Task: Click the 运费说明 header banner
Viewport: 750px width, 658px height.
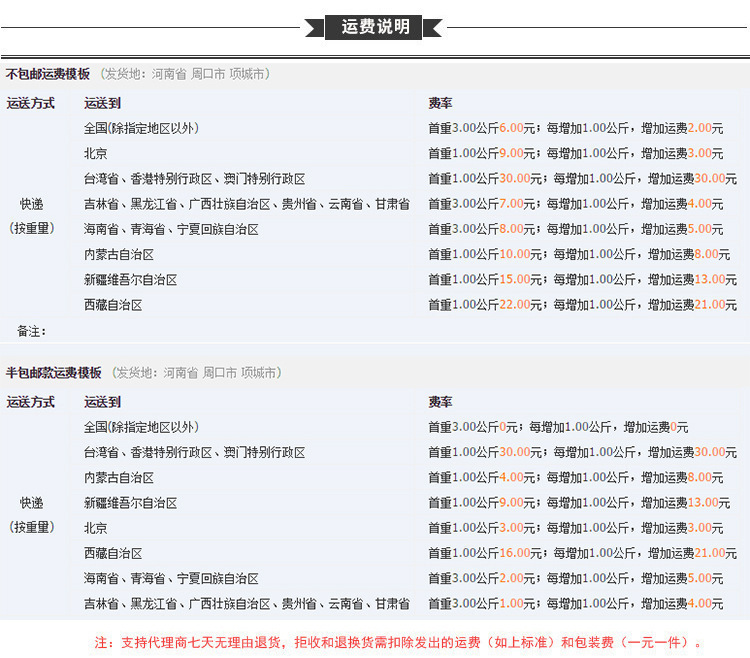Action: coord(375,27)
